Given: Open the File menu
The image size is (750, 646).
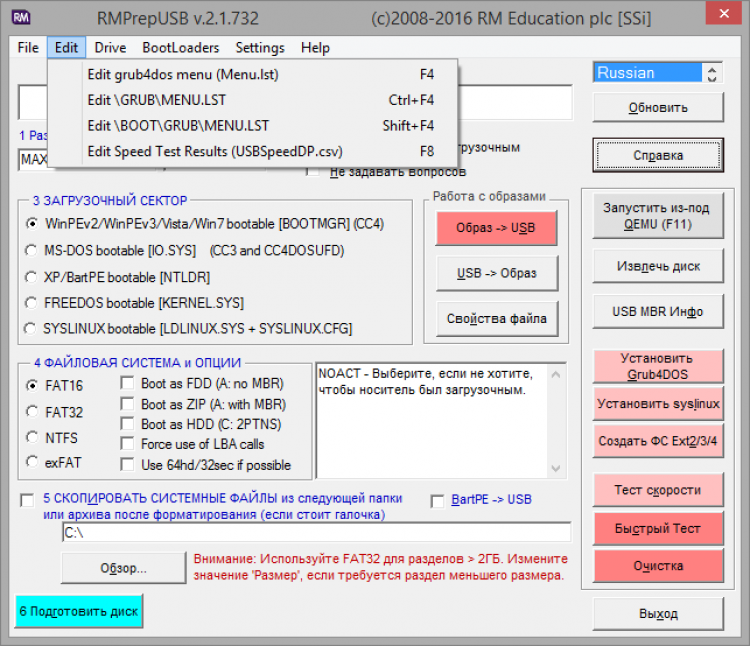Looking at the screenshot, I should pos(28,48).
